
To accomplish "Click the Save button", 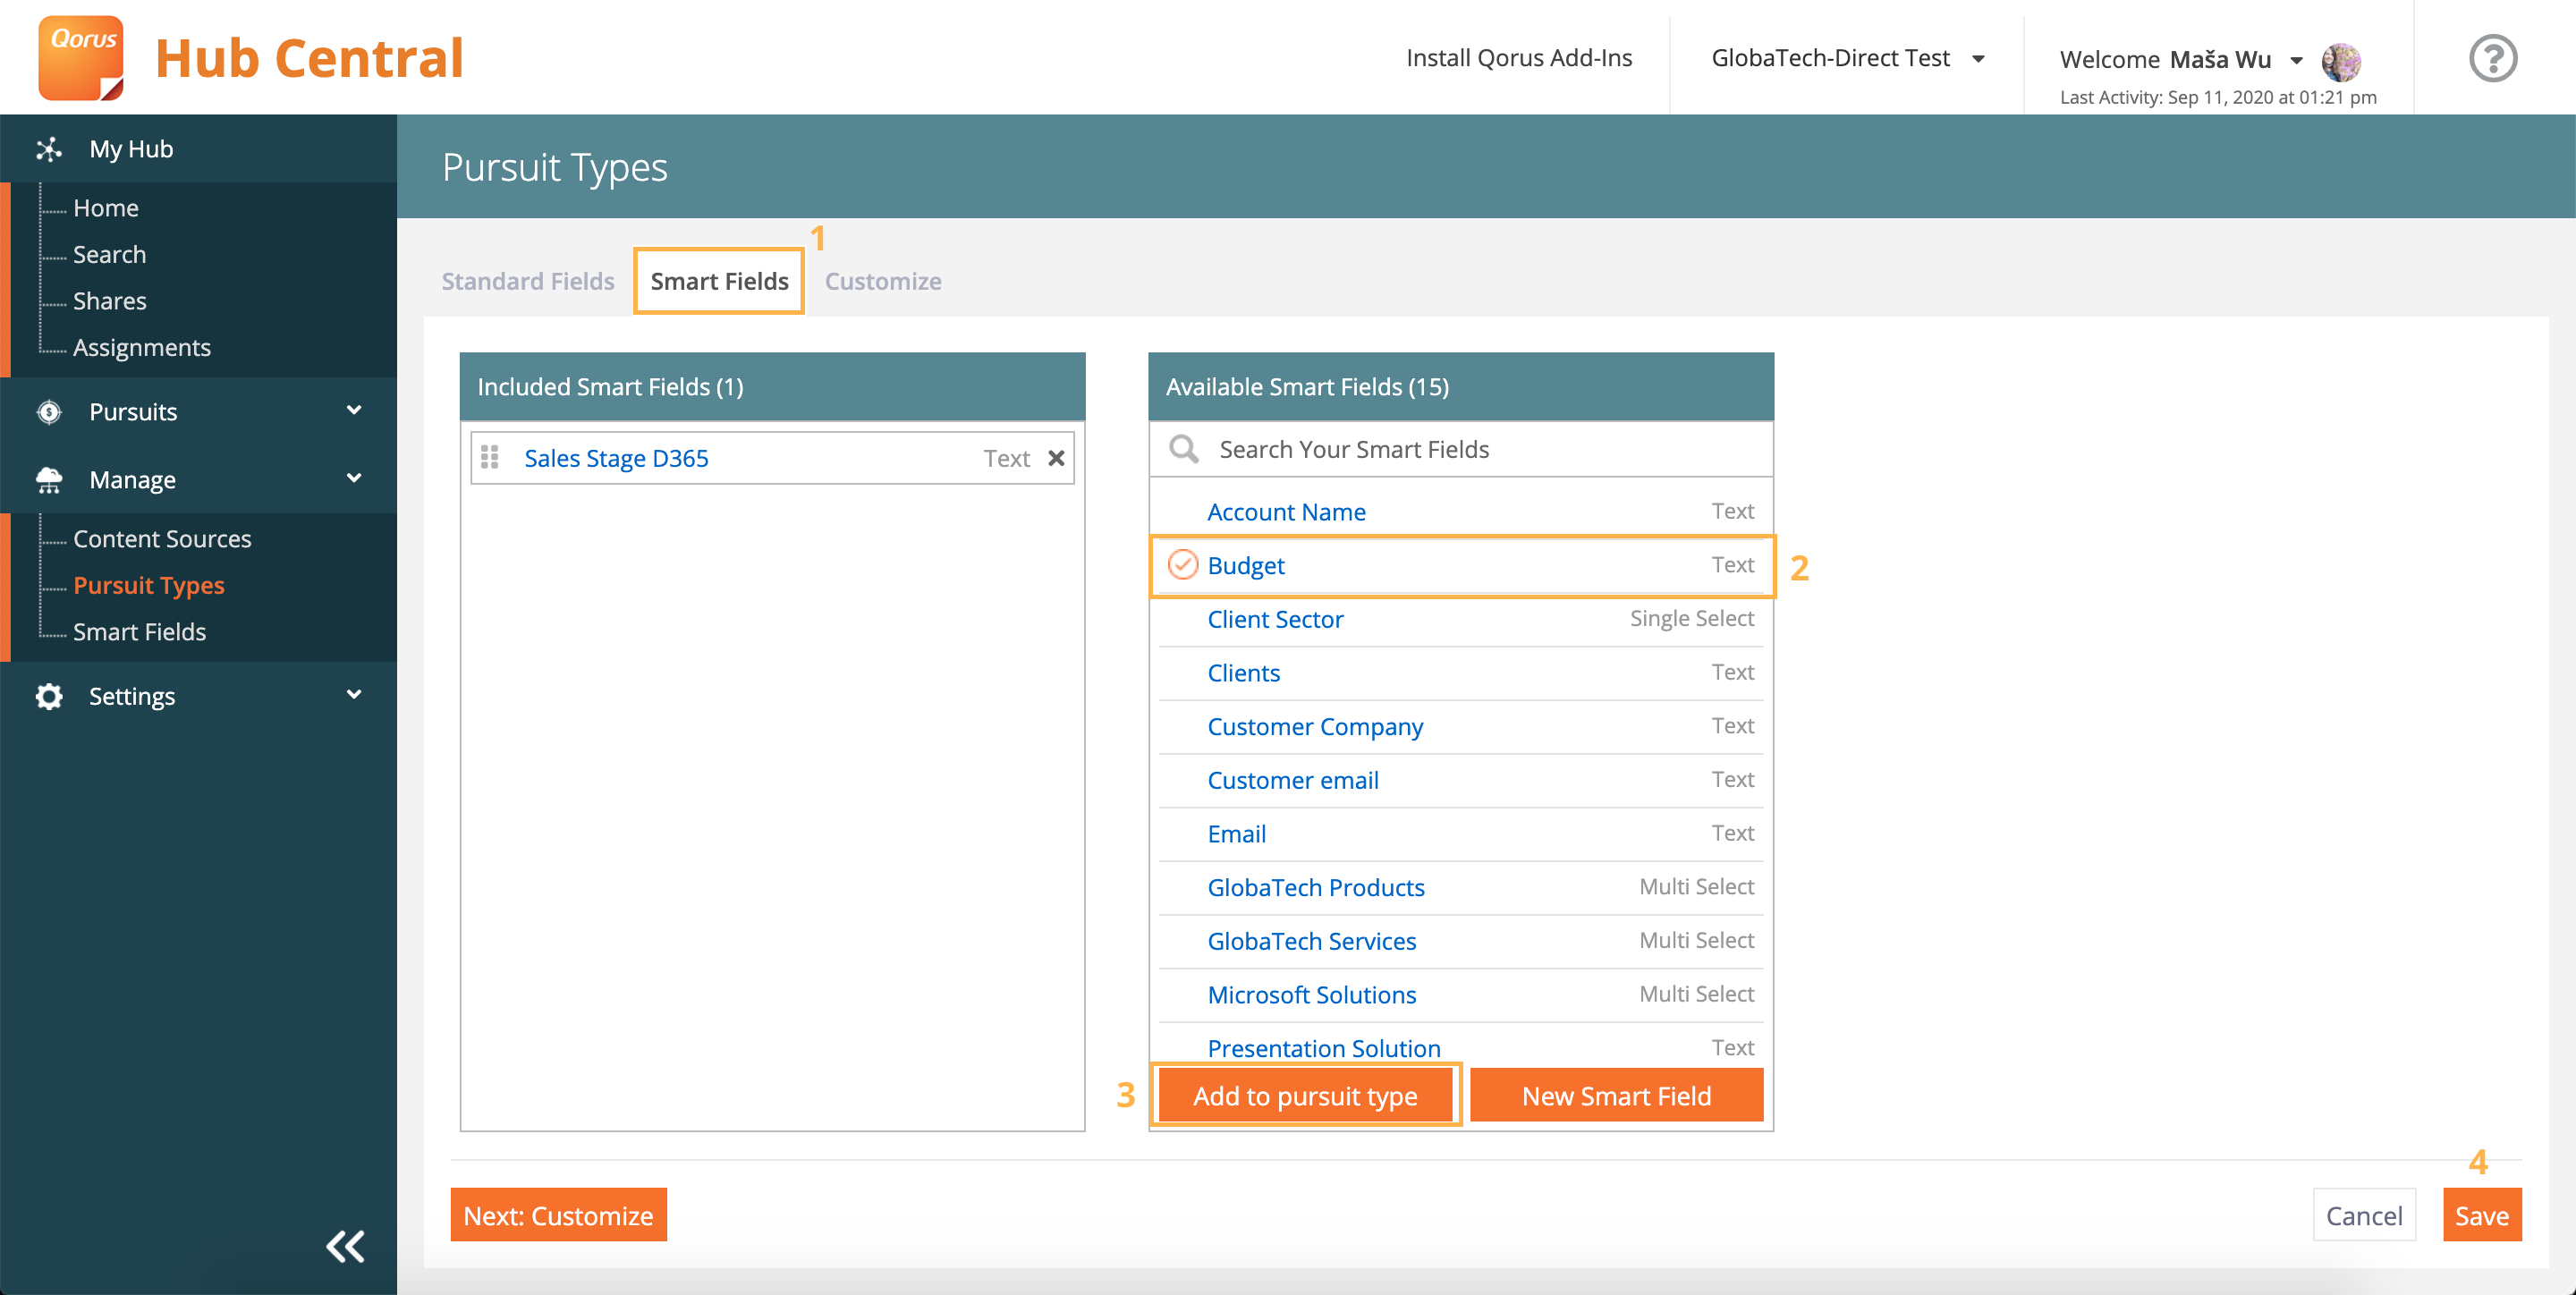I will pyautogui.click(x=2481, y=1216).
